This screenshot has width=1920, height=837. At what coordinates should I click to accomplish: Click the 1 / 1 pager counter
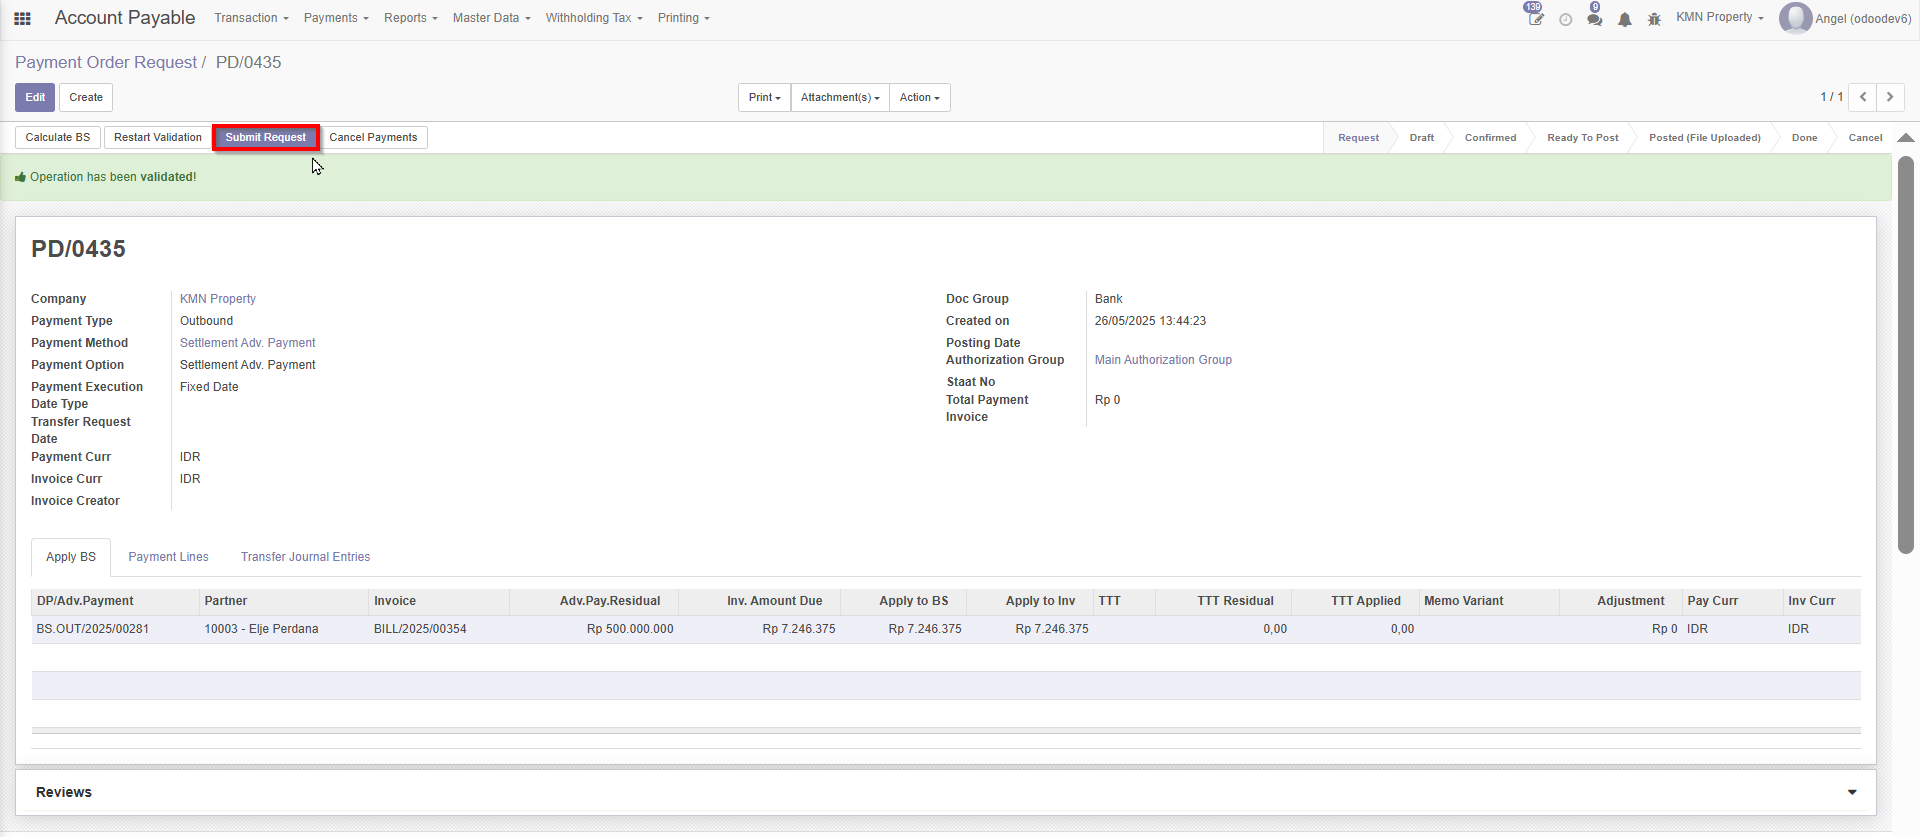[x=1832, y=97]
